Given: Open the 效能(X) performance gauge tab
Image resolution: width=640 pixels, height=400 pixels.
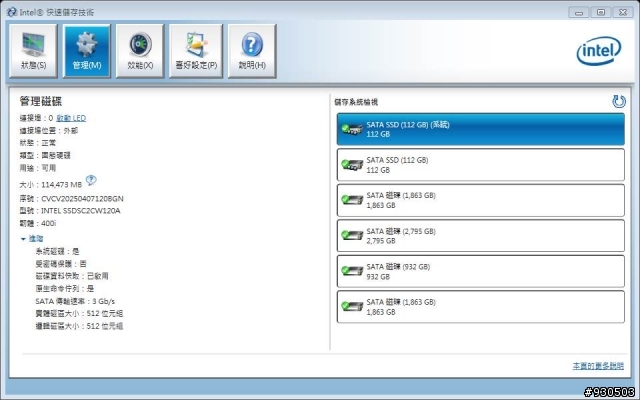Looking at the screenshot, I should click(140, 51).
